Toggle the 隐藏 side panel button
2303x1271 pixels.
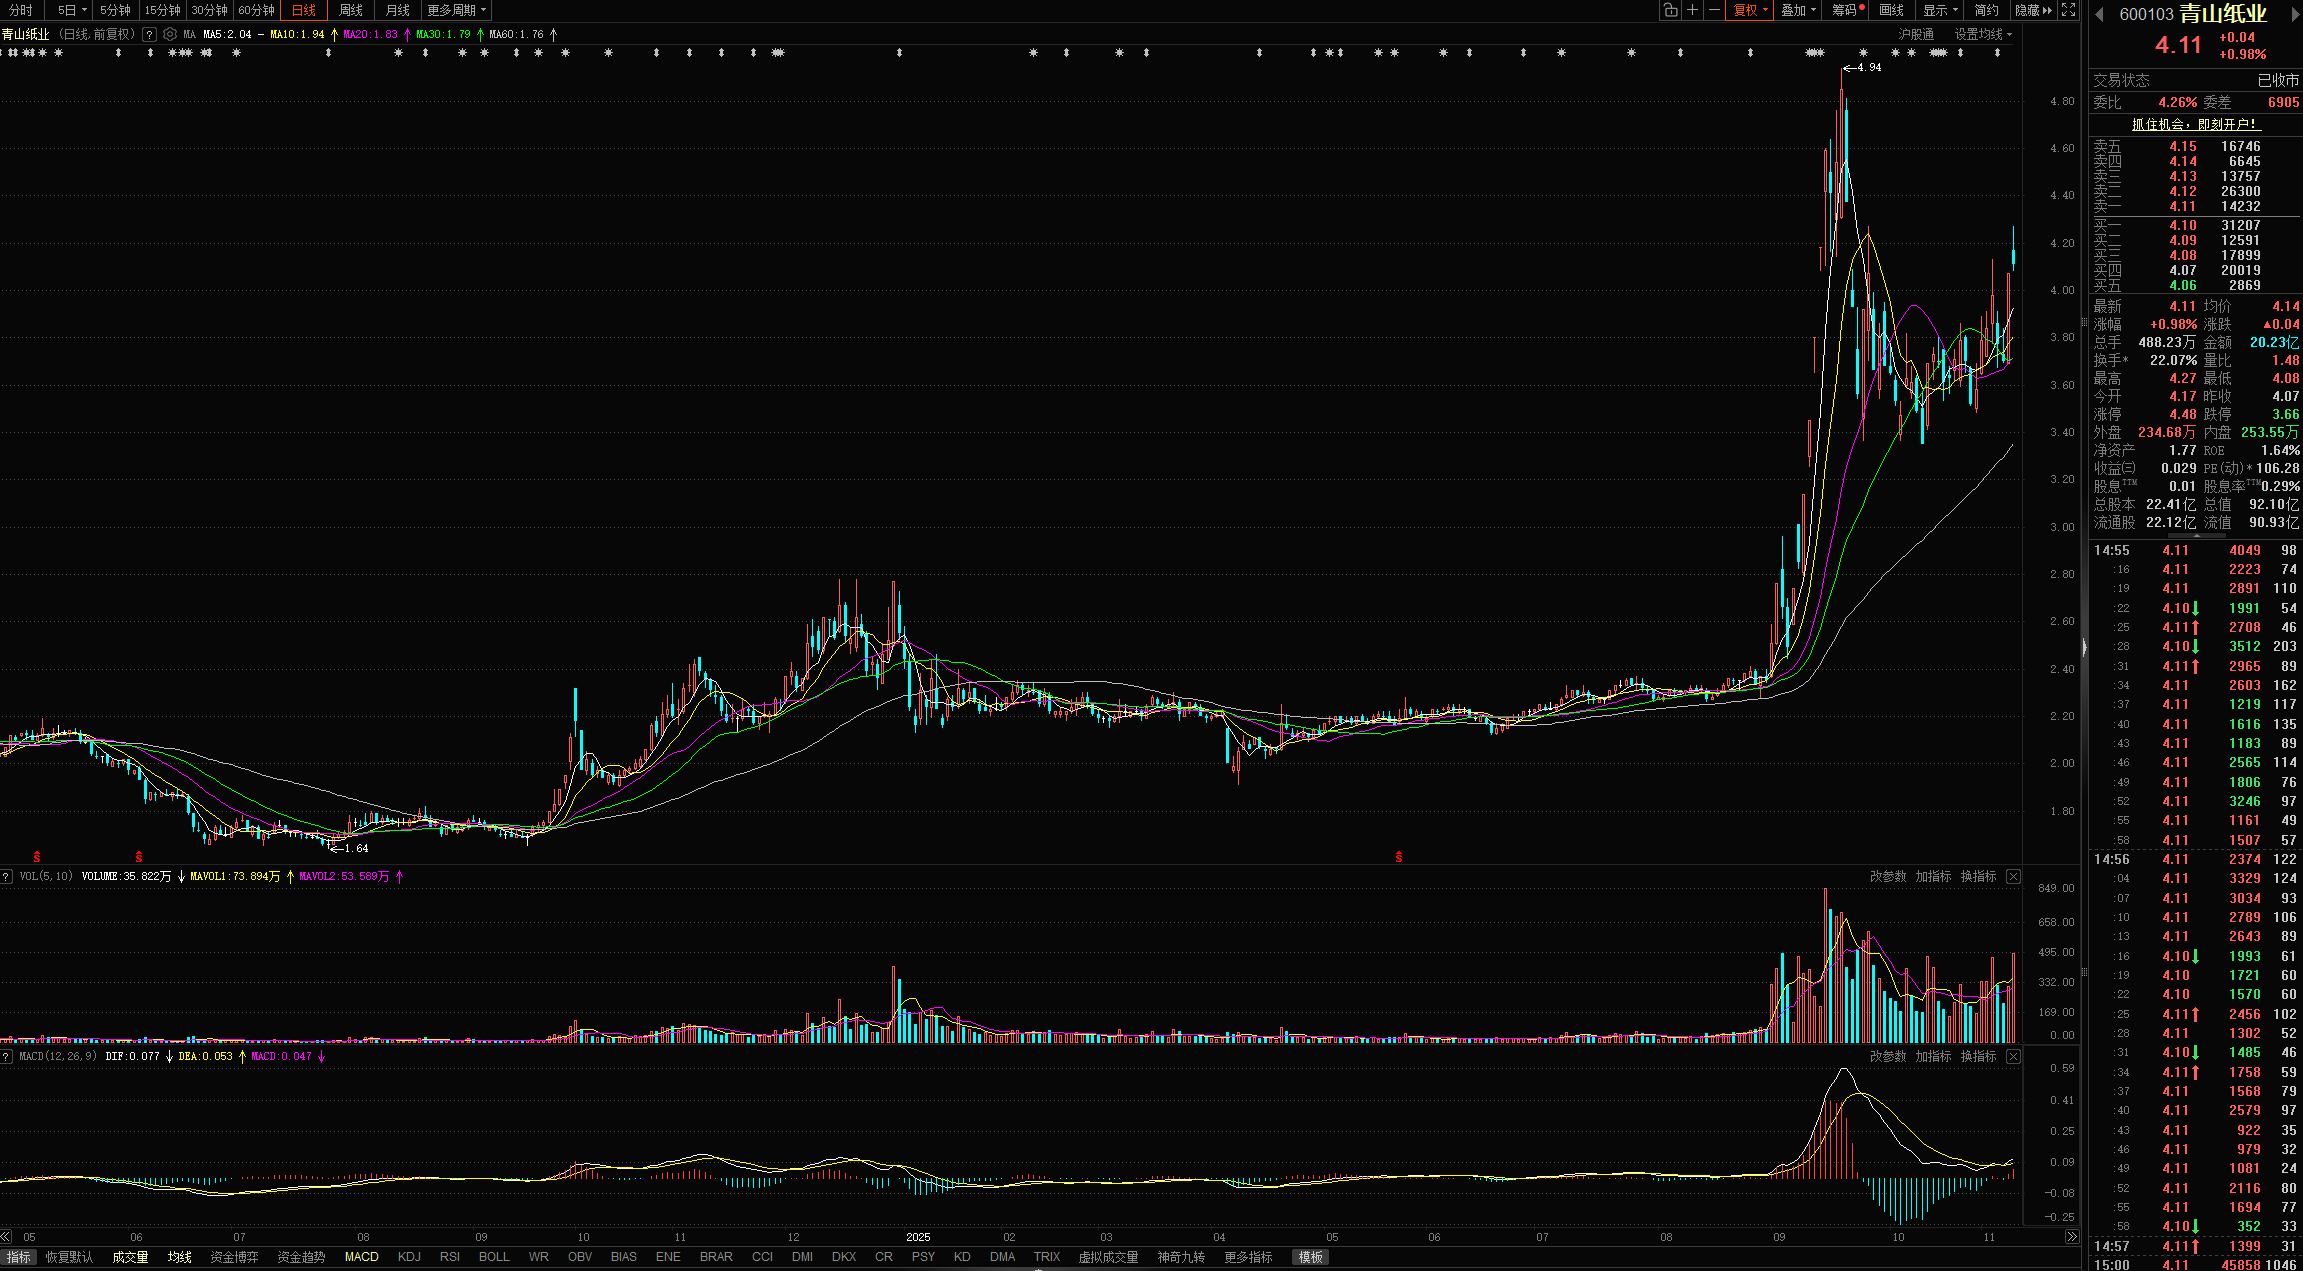(2033, 10)
